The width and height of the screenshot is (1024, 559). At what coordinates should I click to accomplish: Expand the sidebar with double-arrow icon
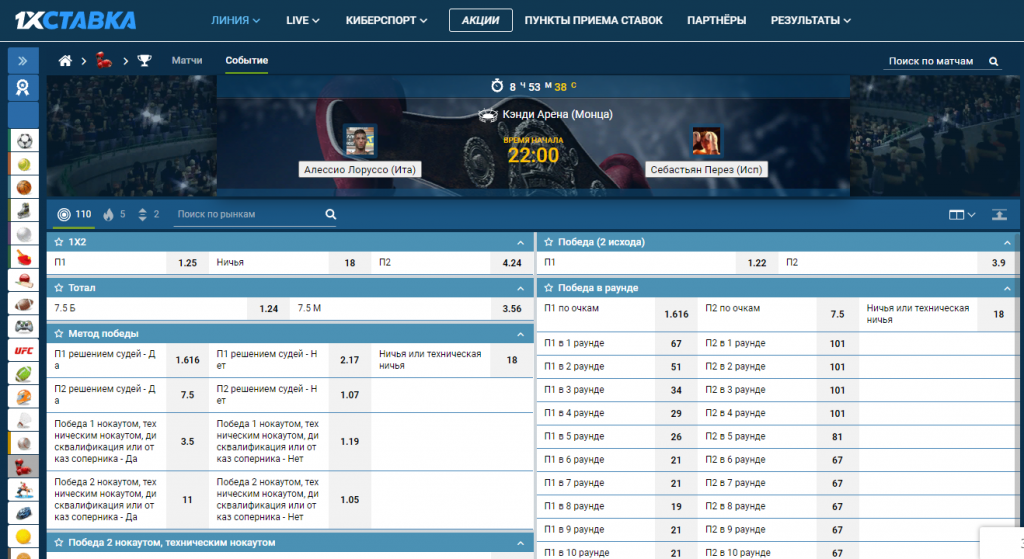23,60
